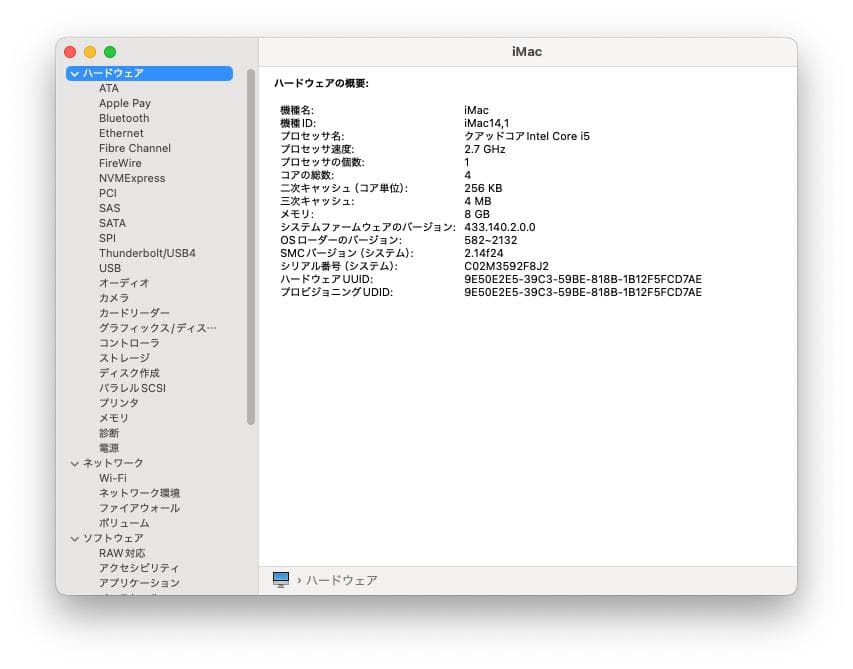Collapse the ネットワーク section chevron

75,463
